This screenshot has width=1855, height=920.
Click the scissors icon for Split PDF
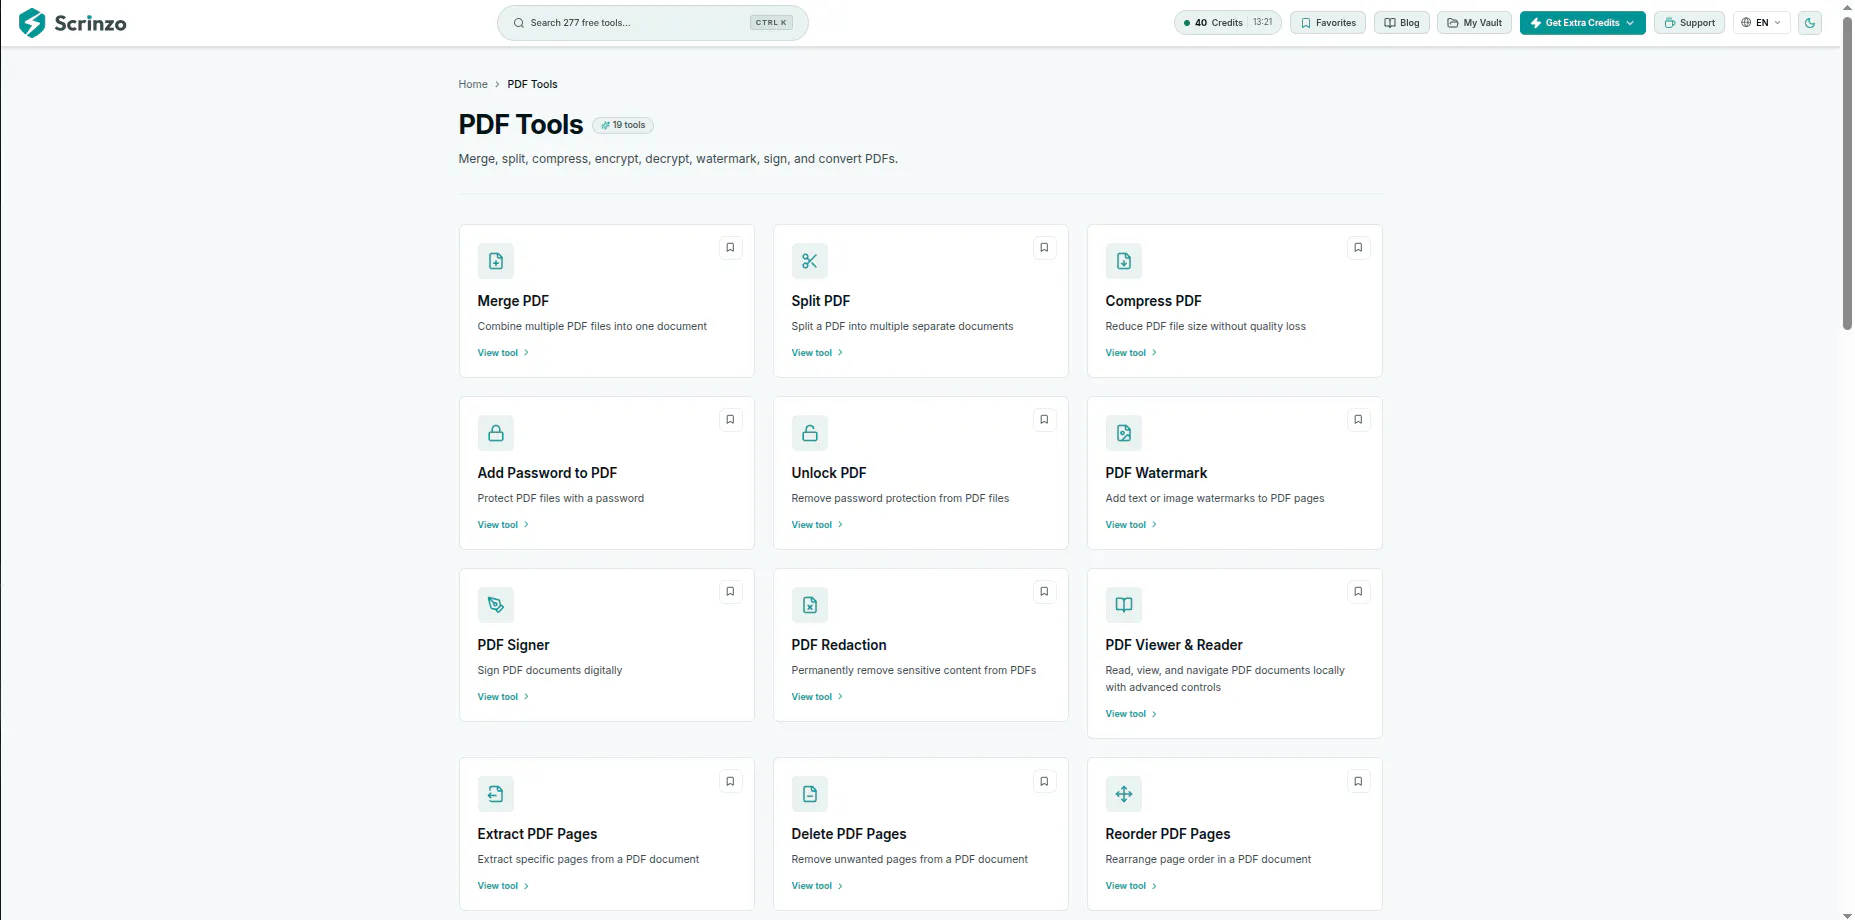(809, 261)
